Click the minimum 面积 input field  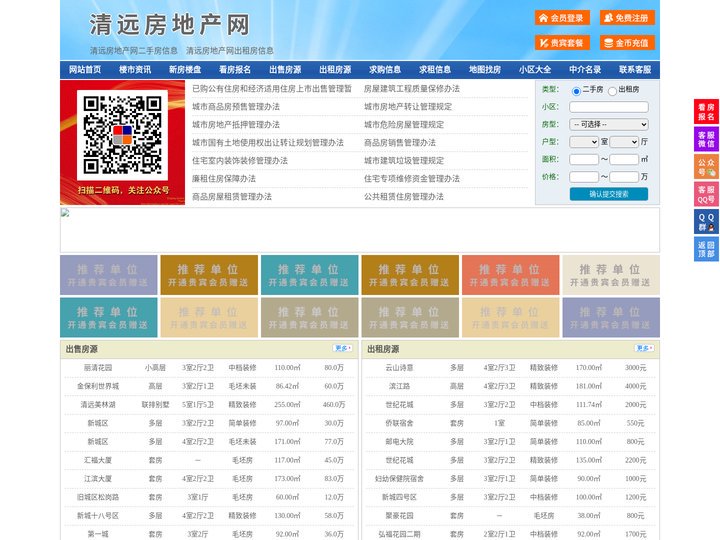[584, 159]
